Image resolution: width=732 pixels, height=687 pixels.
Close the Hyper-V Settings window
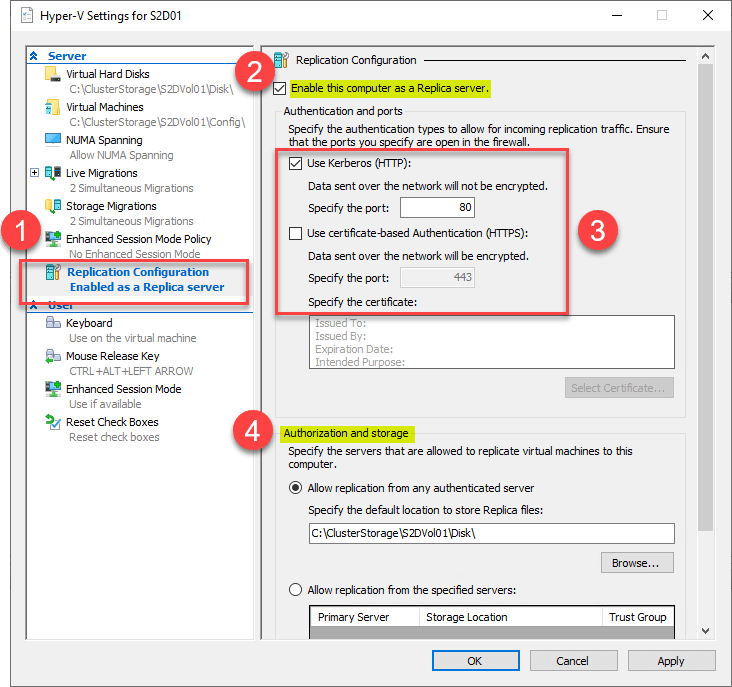coord(708,15)
